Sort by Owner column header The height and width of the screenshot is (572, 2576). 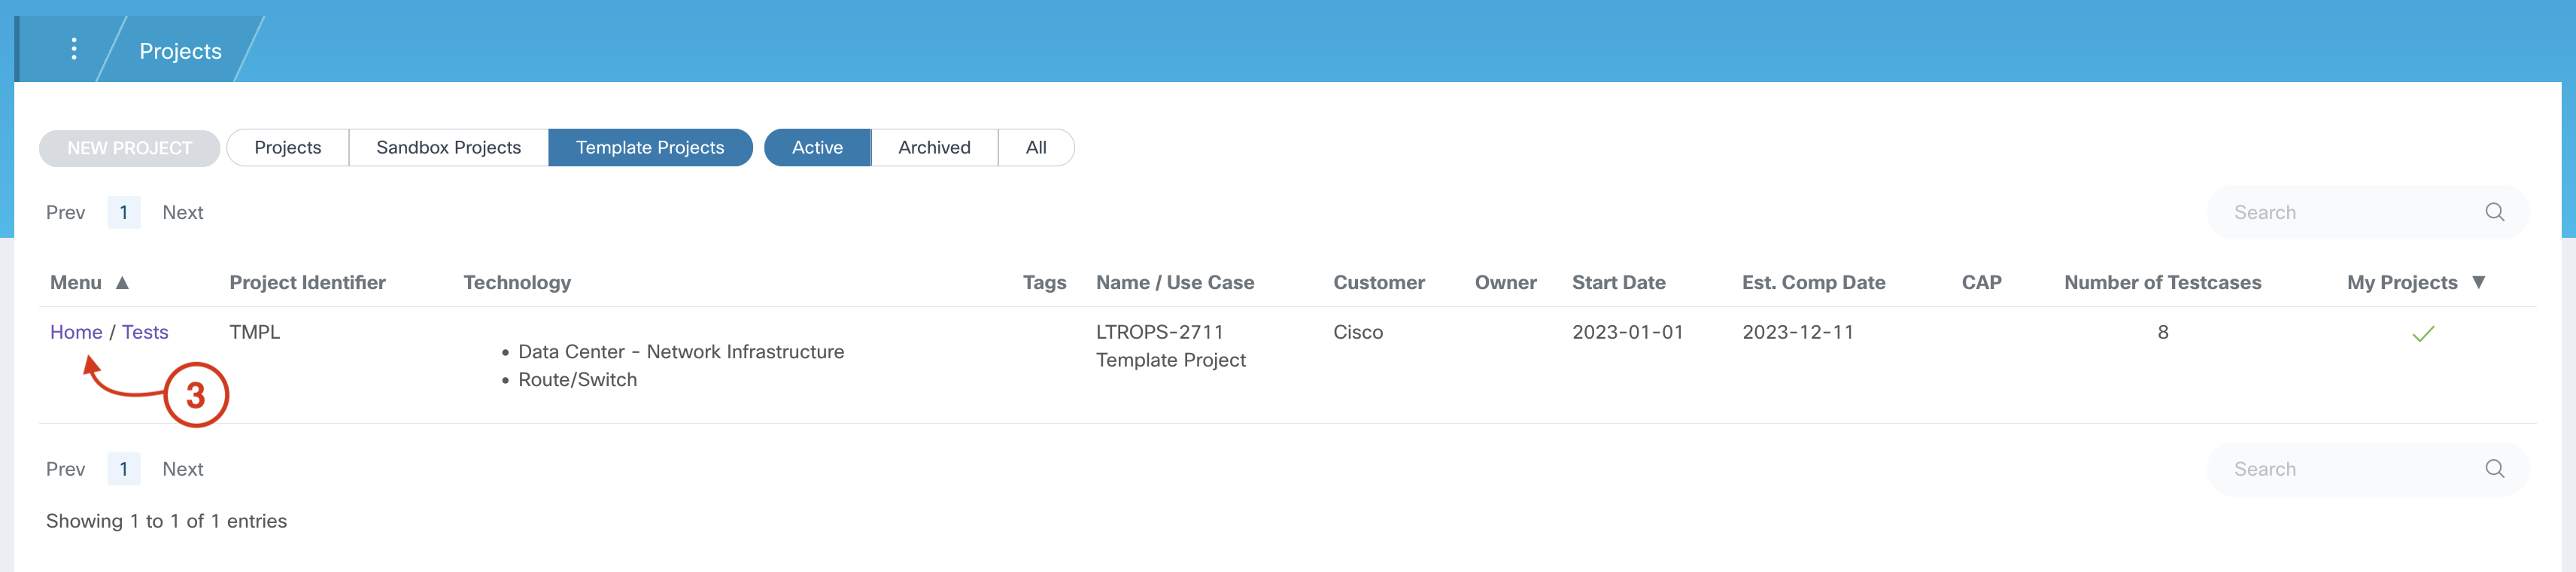tap(1505, 283)
